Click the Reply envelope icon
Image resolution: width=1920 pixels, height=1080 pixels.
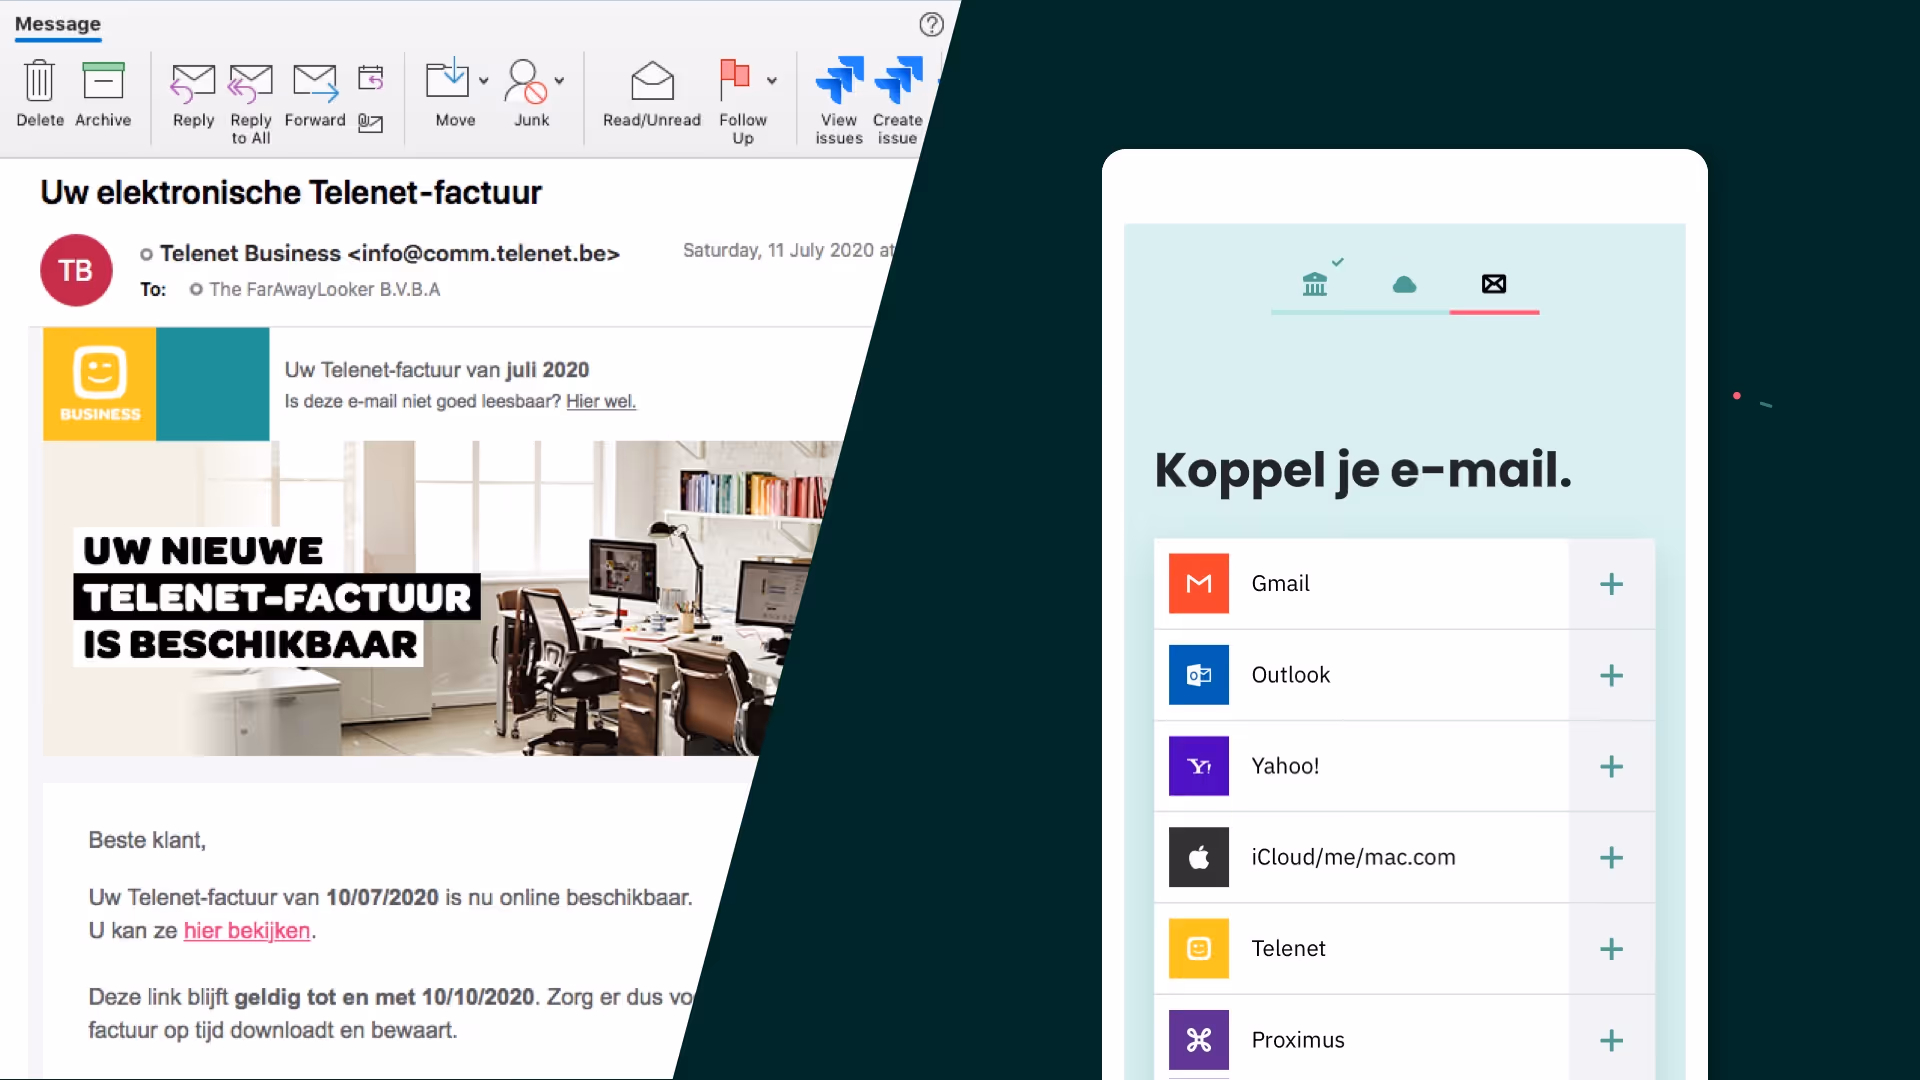(x=193, y=82)
